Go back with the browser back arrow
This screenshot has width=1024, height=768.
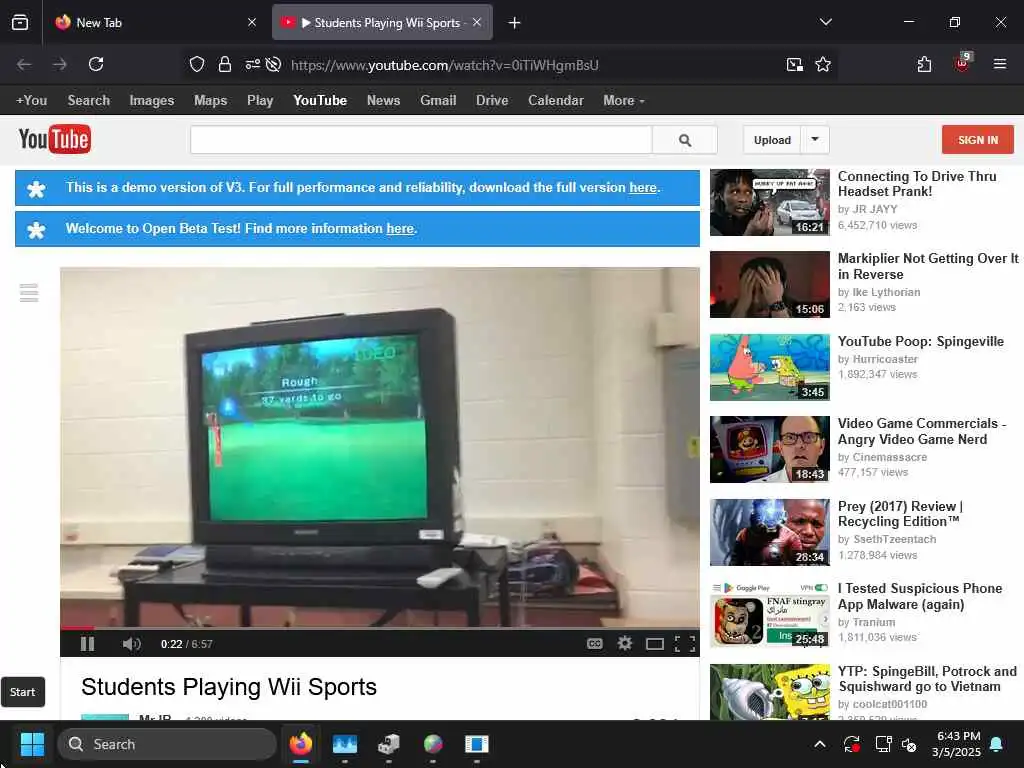(x=24, y=64)
